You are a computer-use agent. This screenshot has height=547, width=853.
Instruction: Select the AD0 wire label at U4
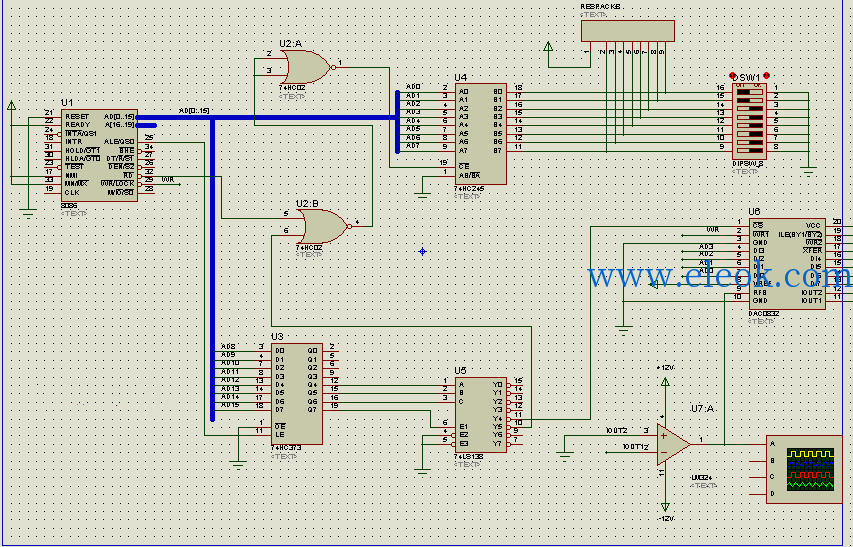(x=413, y=86)
